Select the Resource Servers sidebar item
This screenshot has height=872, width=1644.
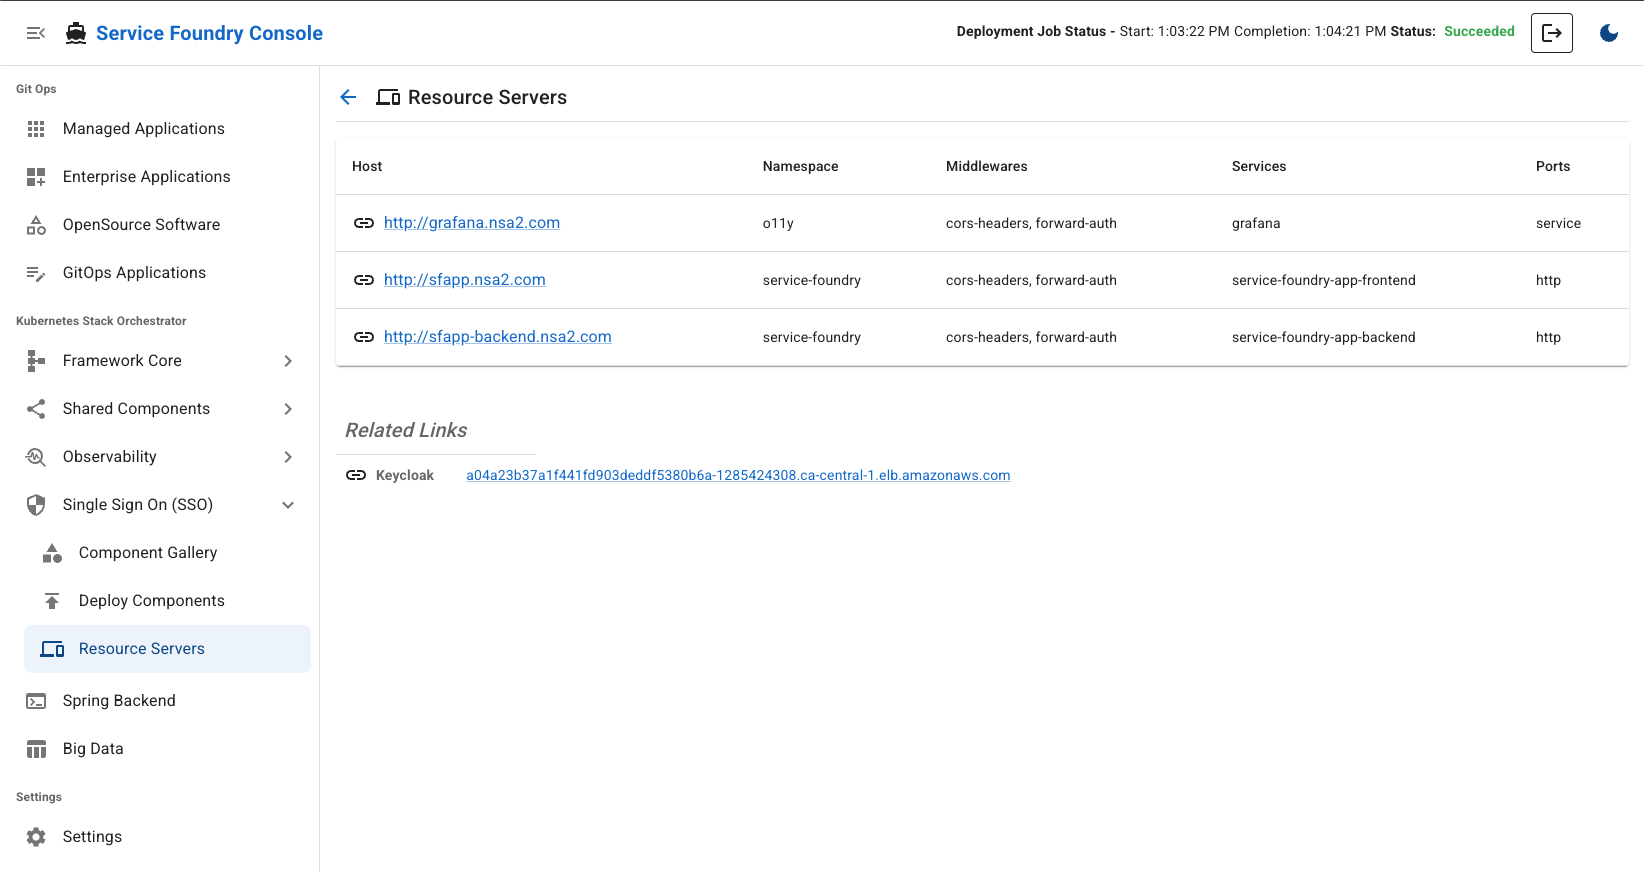[167, 649]
